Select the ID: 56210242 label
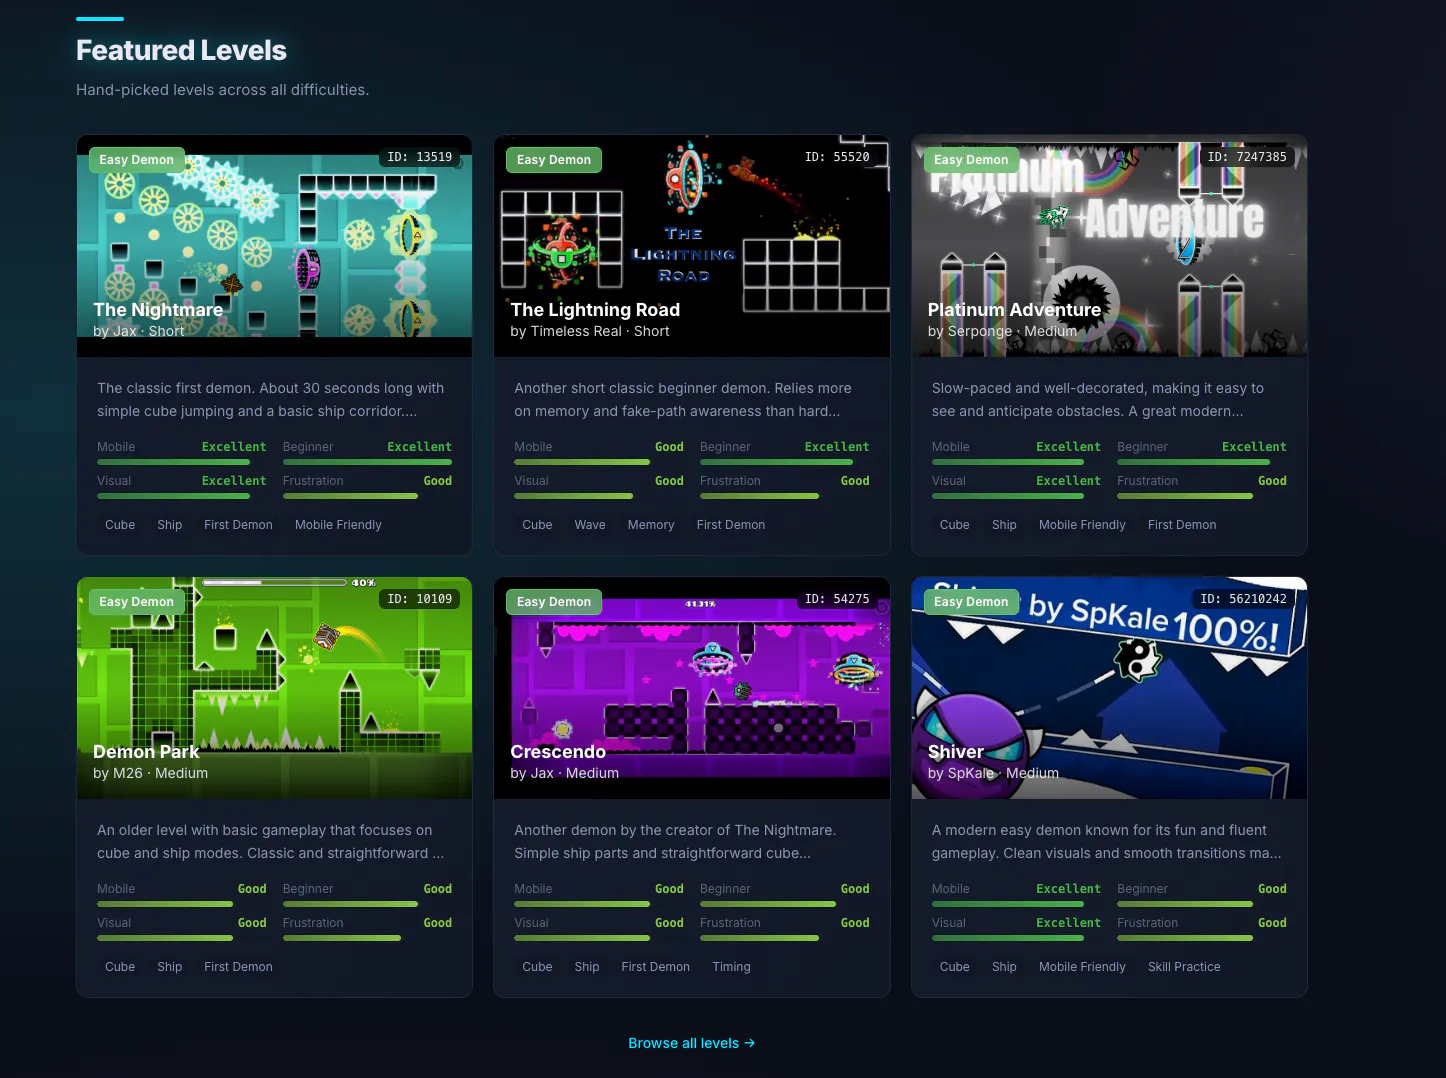Screen dimensions: 1446x1078 pos(1243,599)
